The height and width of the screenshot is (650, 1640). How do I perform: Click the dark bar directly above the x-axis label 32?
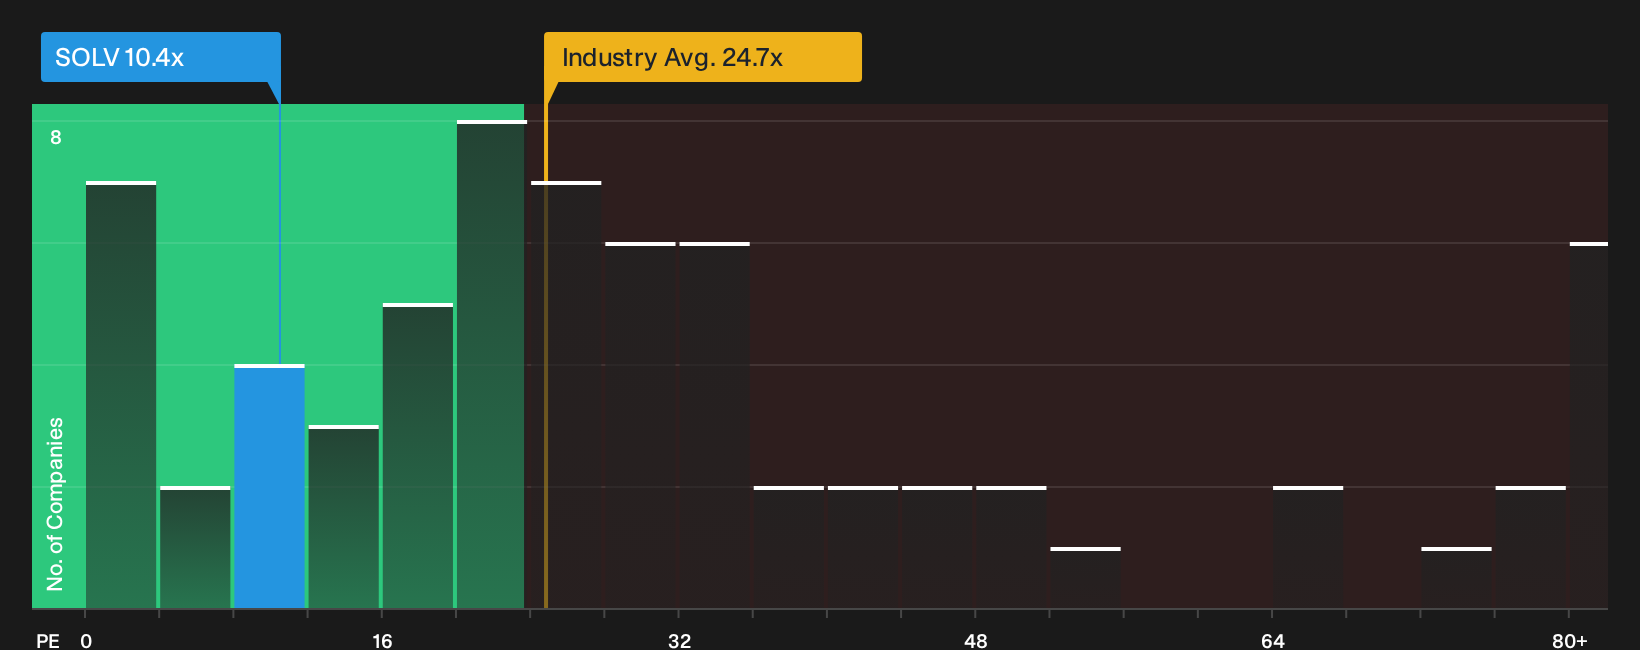pos(714,425)
